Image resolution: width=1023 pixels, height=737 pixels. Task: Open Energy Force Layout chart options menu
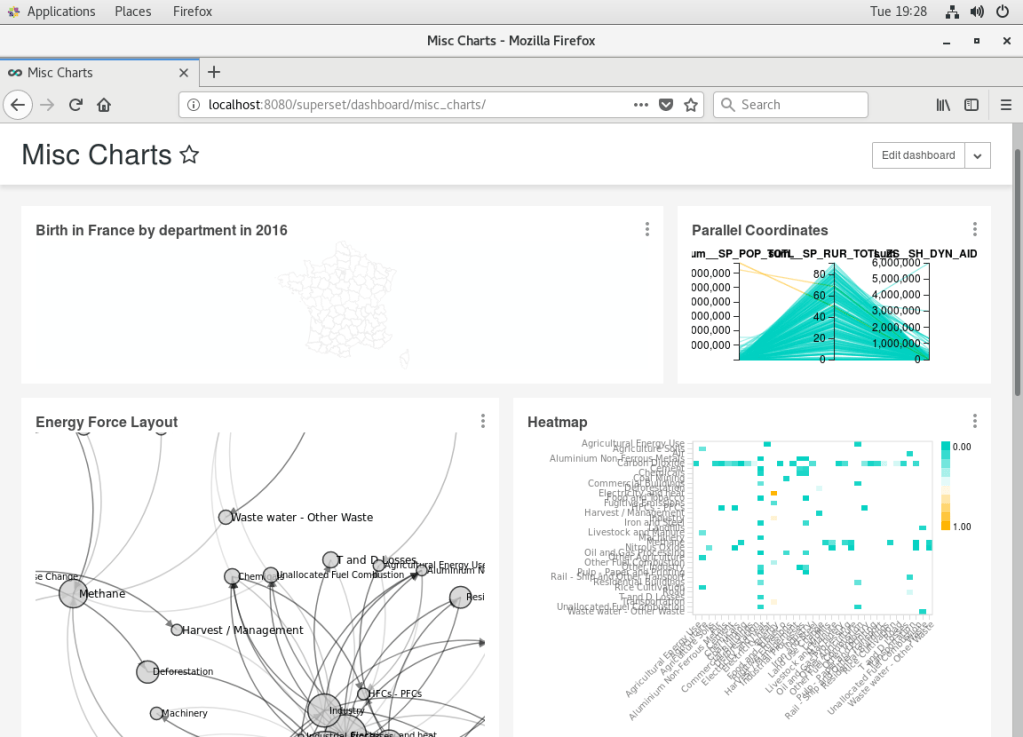click(x=483, y=421)
